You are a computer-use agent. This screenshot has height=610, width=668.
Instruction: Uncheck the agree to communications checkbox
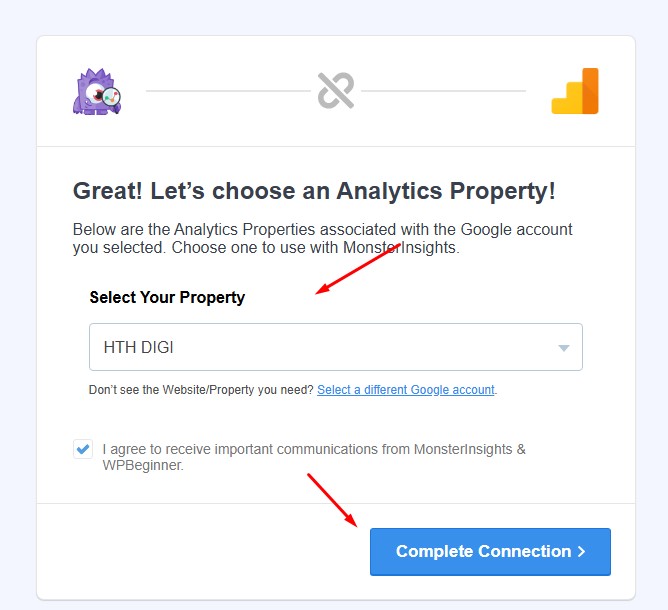pos(83,449)
